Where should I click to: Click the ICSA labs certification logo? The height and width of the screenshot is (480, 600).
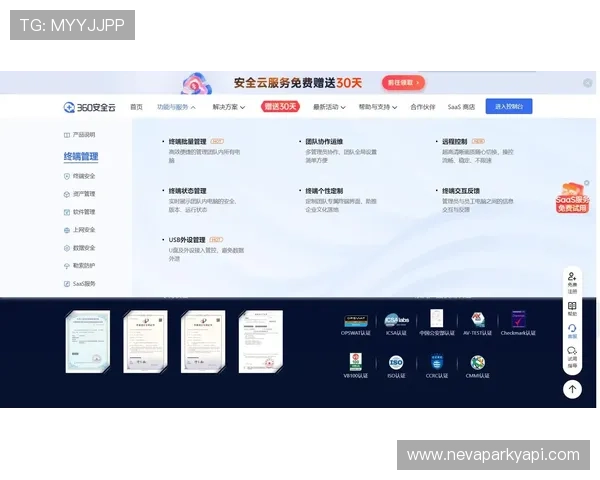(396, 320)
